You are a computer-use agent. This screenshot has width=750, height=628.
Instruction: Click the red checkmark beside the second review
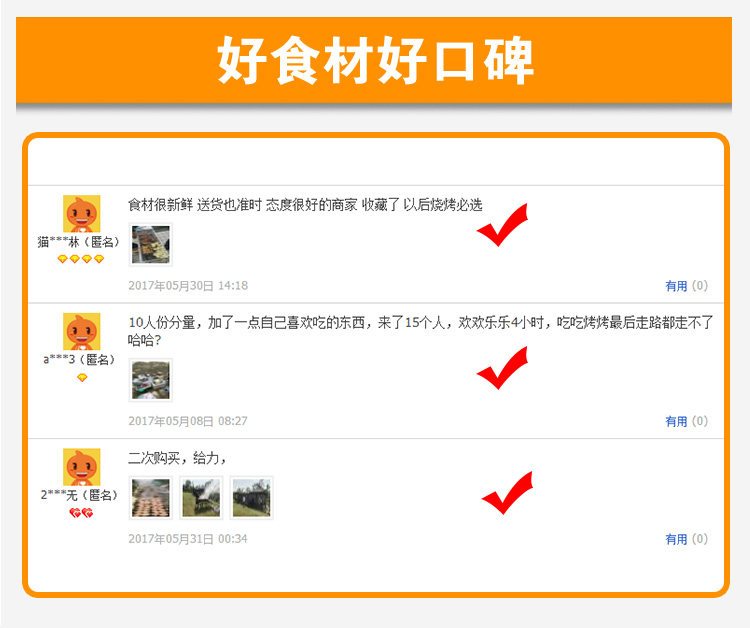[x=502, y=368]
